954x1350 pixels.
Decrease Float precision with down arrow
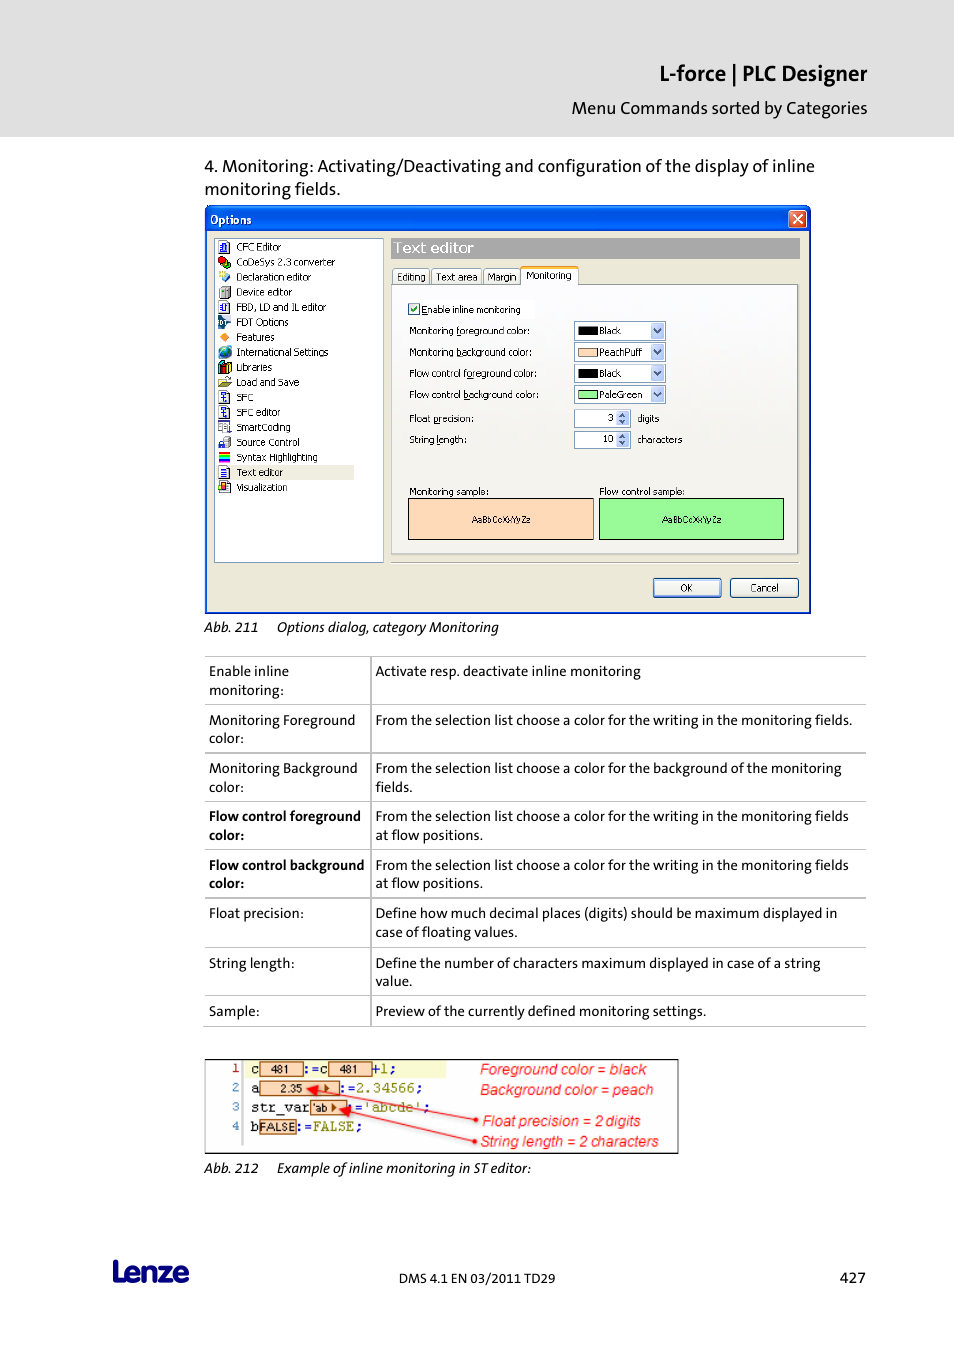(x=623, y=422)
